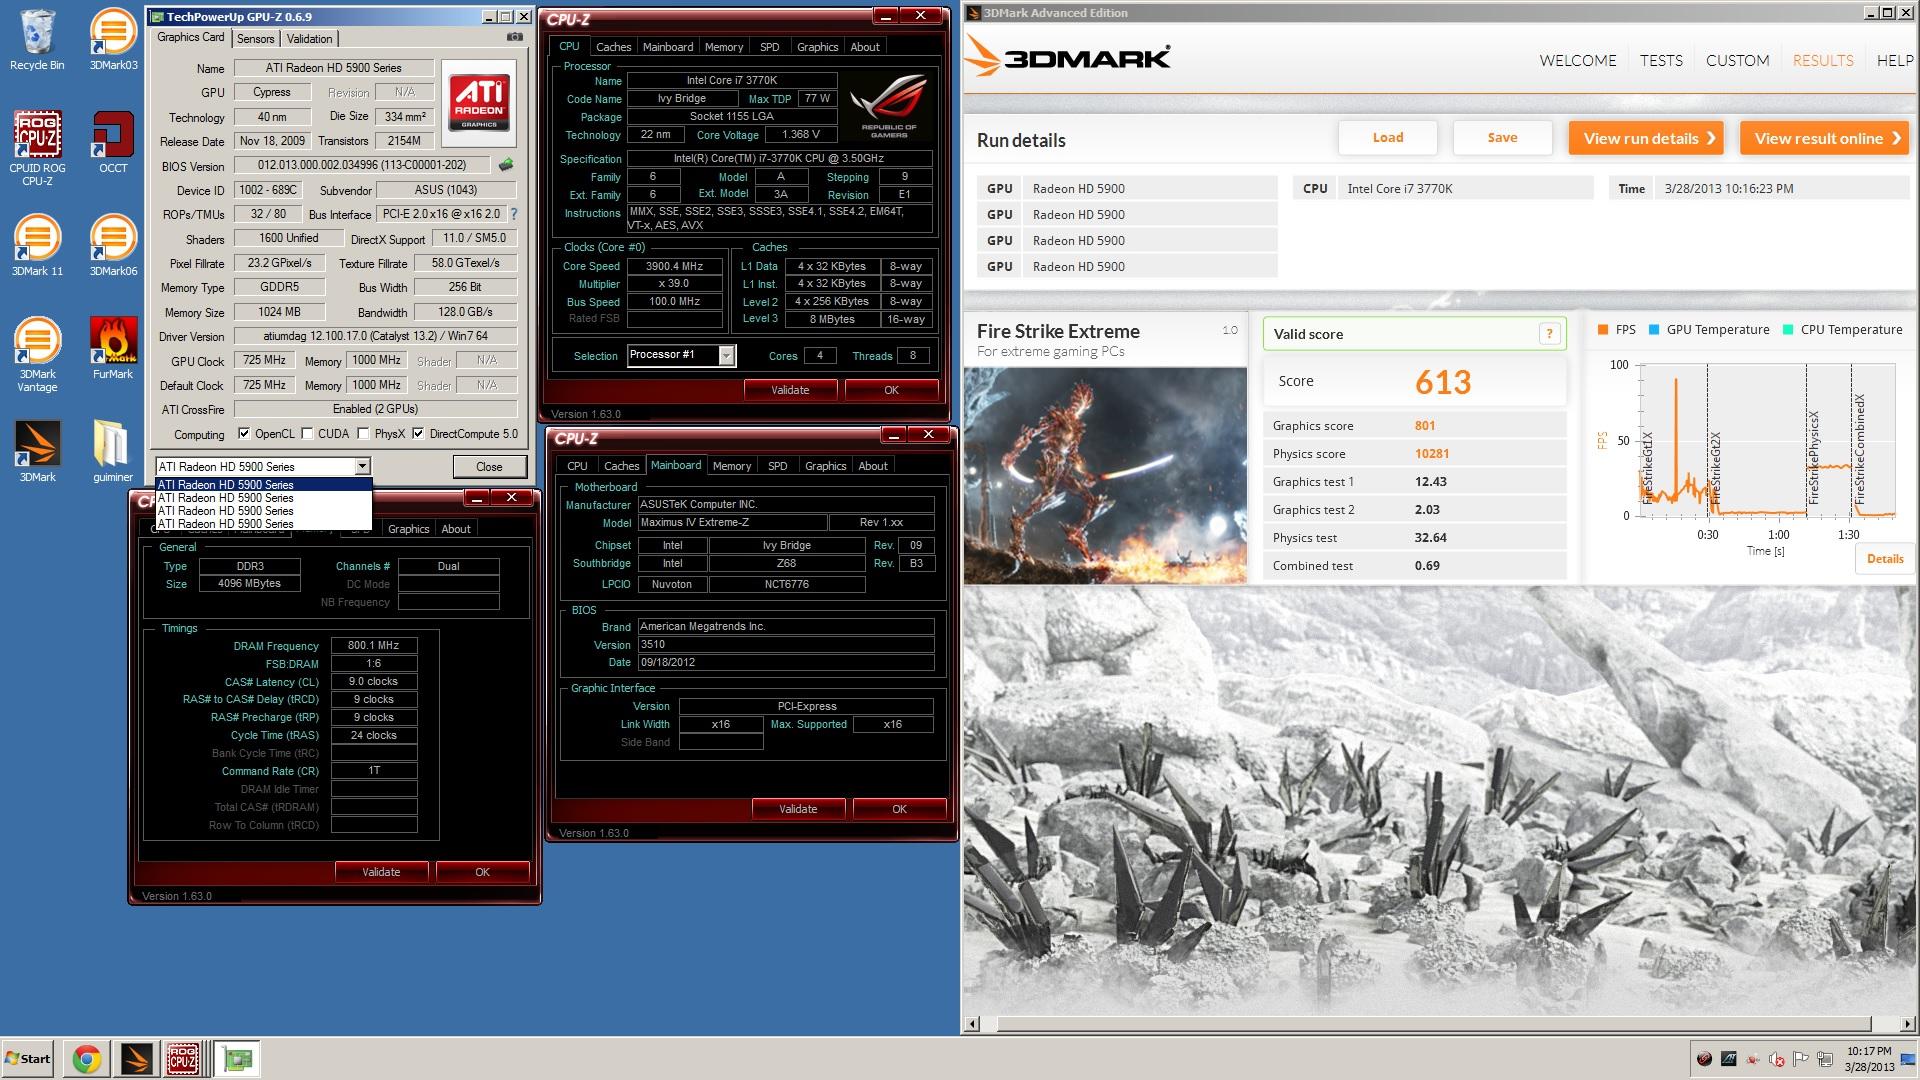Open the FurMark desktop shortcut
This screenshot has height=1080, width=1920.
[x=113, y=348]
